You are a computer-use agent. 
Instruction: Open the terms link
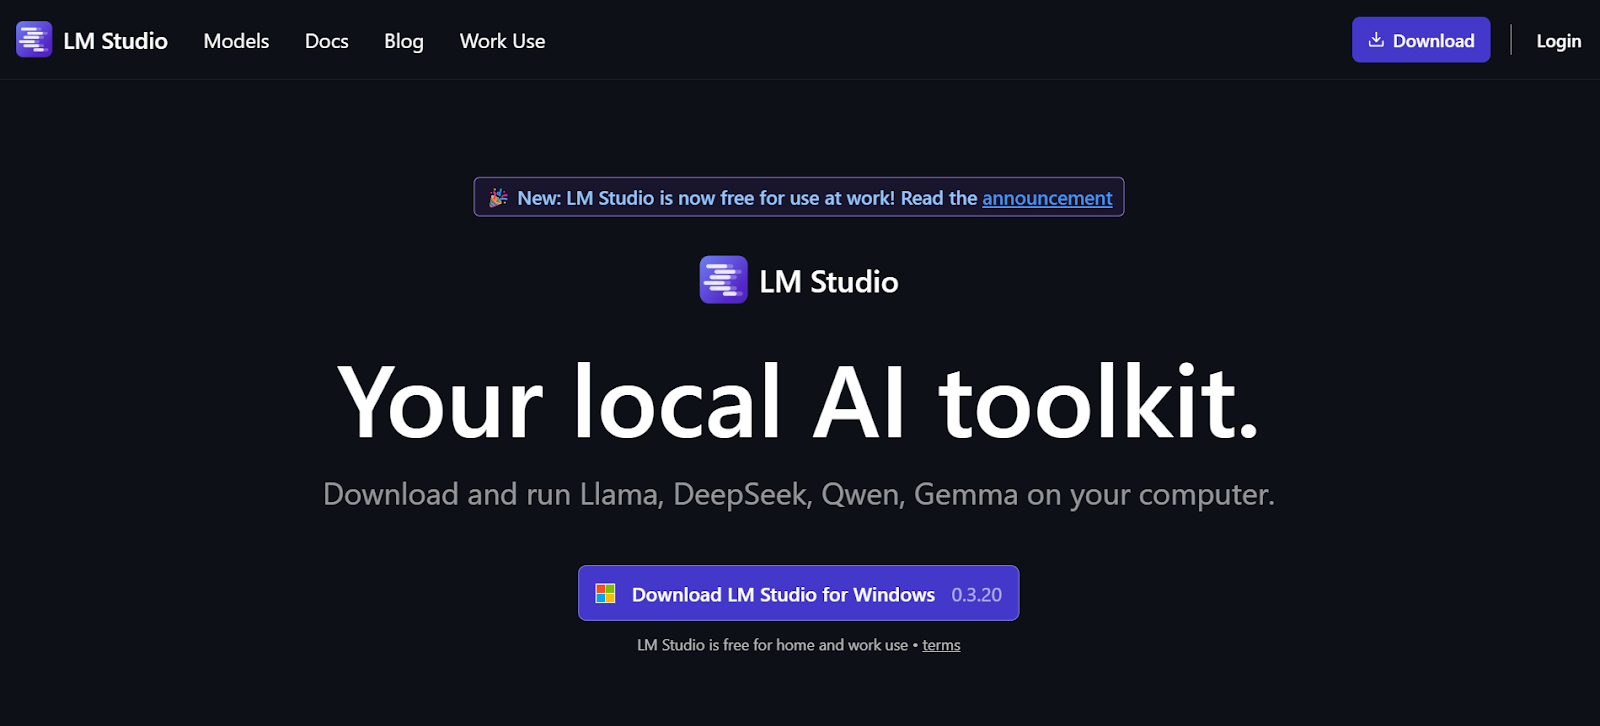pyautogui.click(x=941, y=645)
